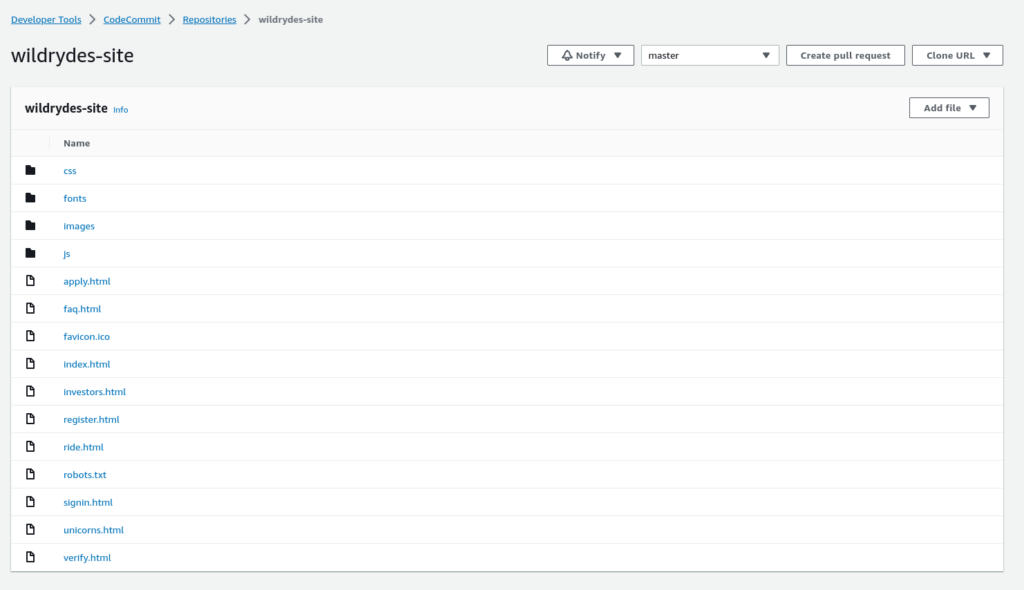View the apply.html file
This screenshot has width=1024, height=590.
click(x=87, y=281)
